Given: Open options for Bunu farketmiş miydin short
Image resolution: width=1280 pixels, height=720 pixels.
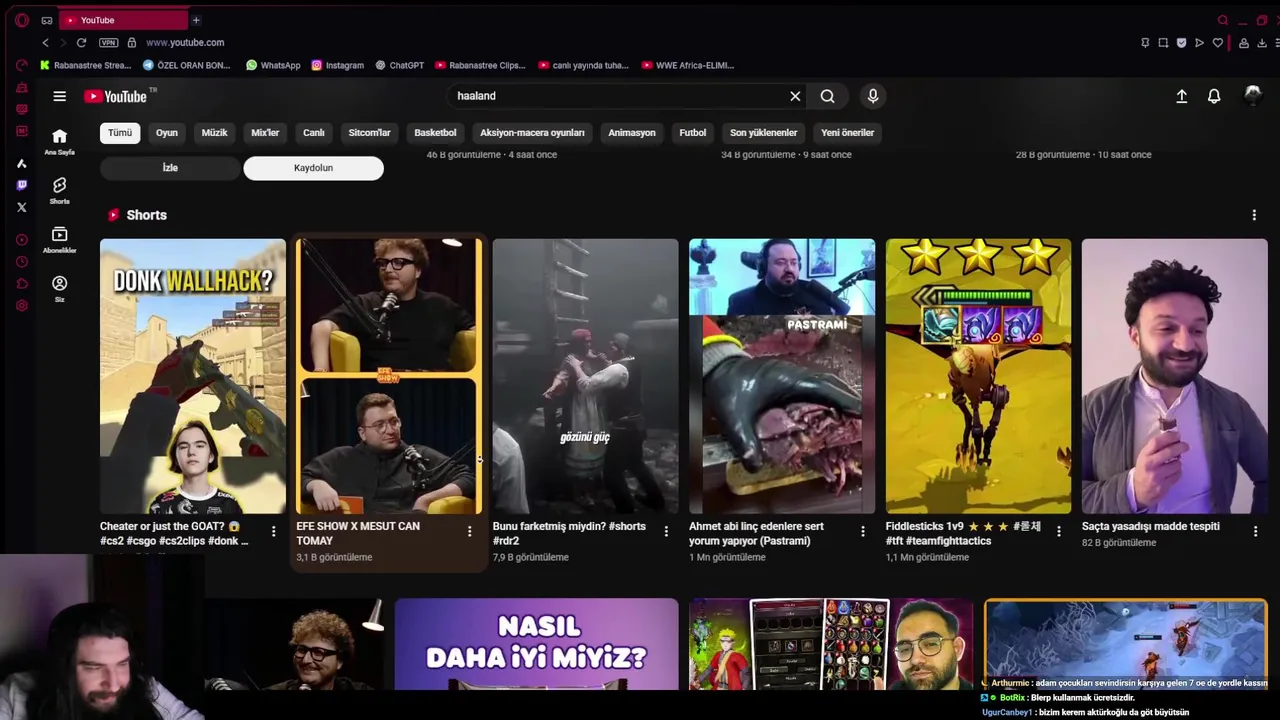Looking at the screenshot, I should click(x=666, y=532).
